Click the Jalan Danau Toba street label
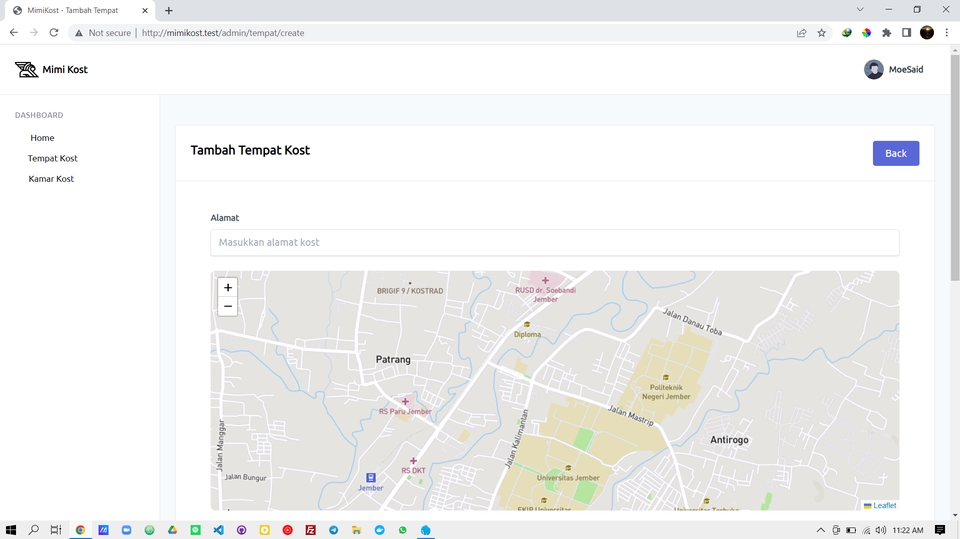 (x=692, y=322)
